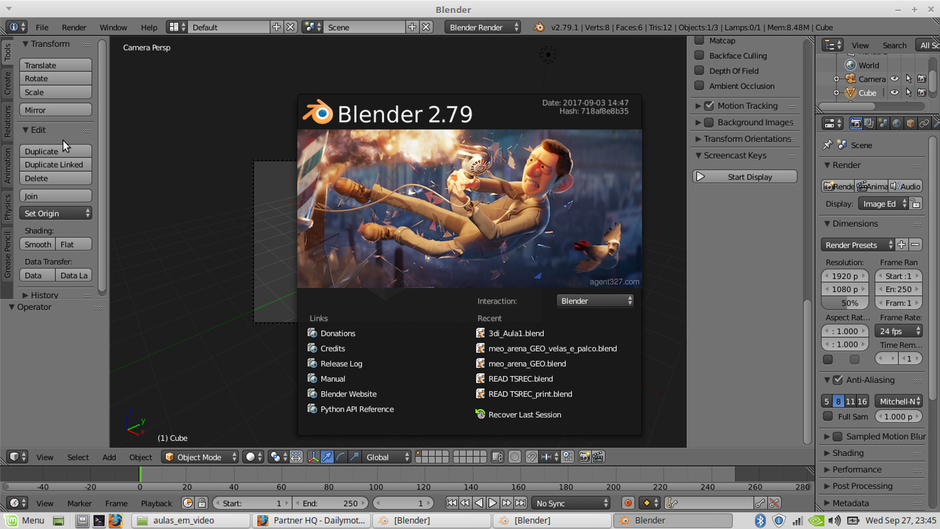
Task: Disable the Anti-Aliasing checkbox
Action: [837, 380]
